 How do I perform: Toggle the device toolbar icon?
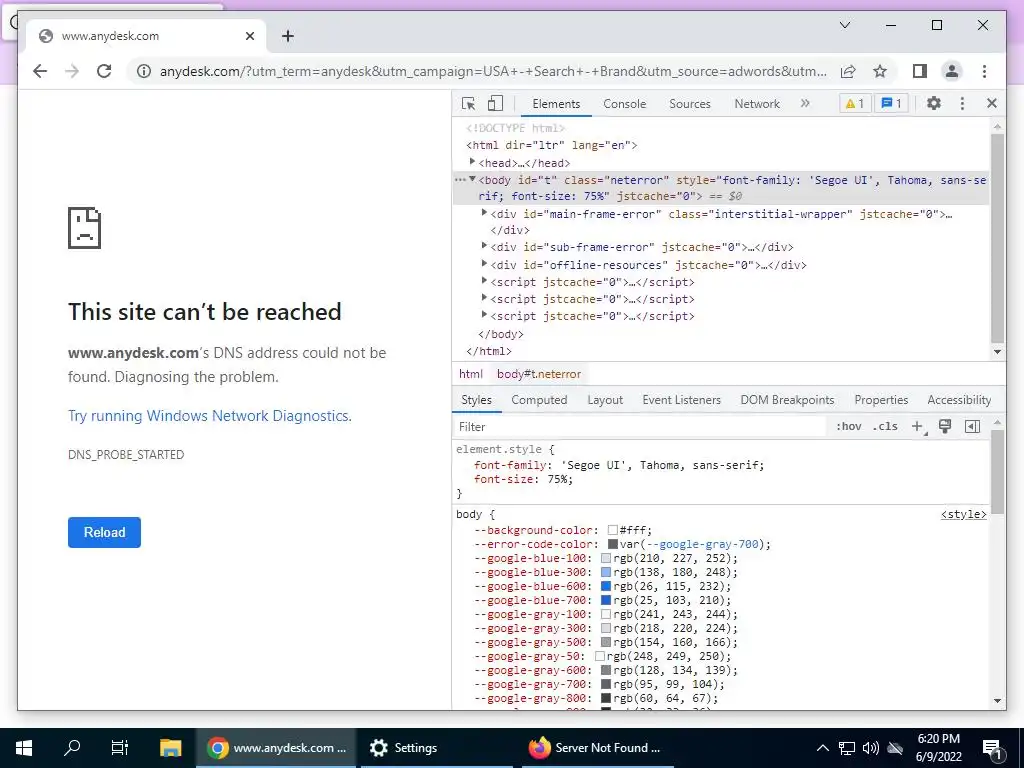[x=496, y=103]
